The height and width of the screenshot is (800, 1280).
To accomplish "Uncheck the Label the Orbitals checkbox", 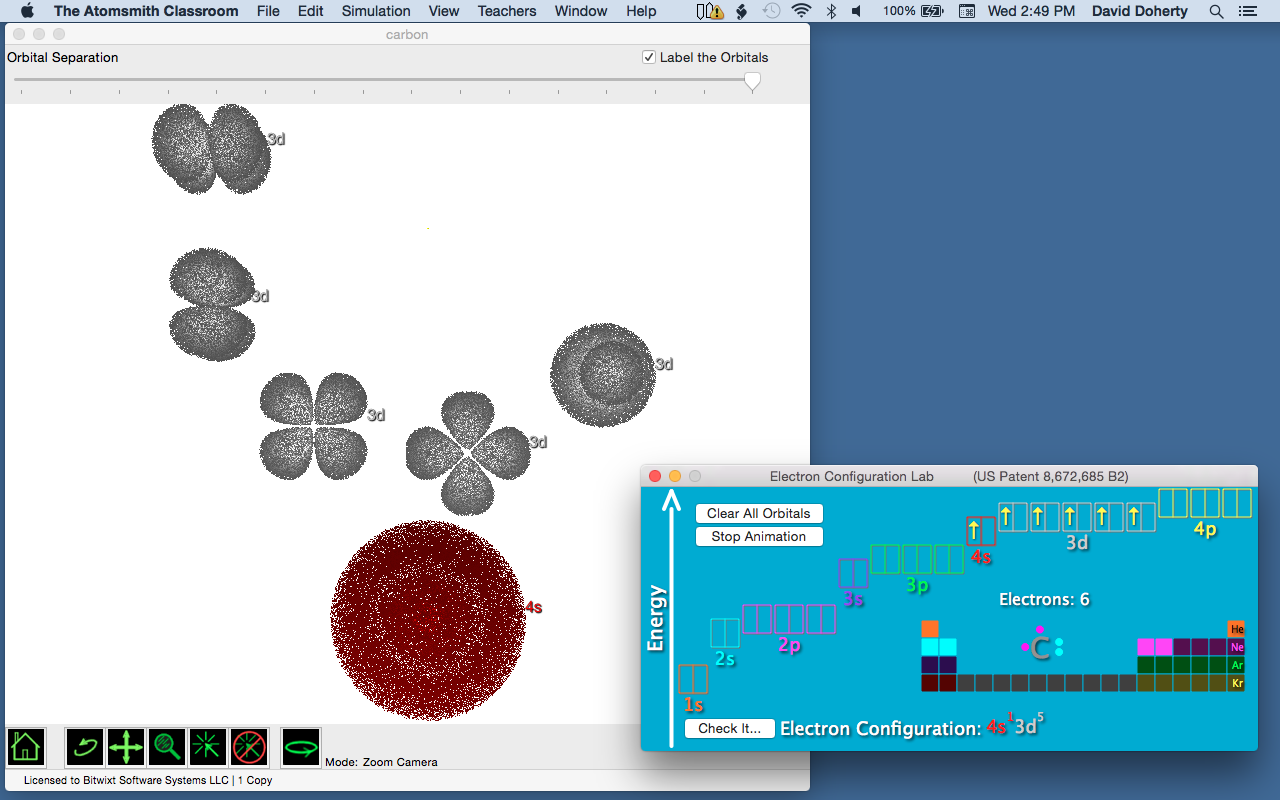I will 649,57.
